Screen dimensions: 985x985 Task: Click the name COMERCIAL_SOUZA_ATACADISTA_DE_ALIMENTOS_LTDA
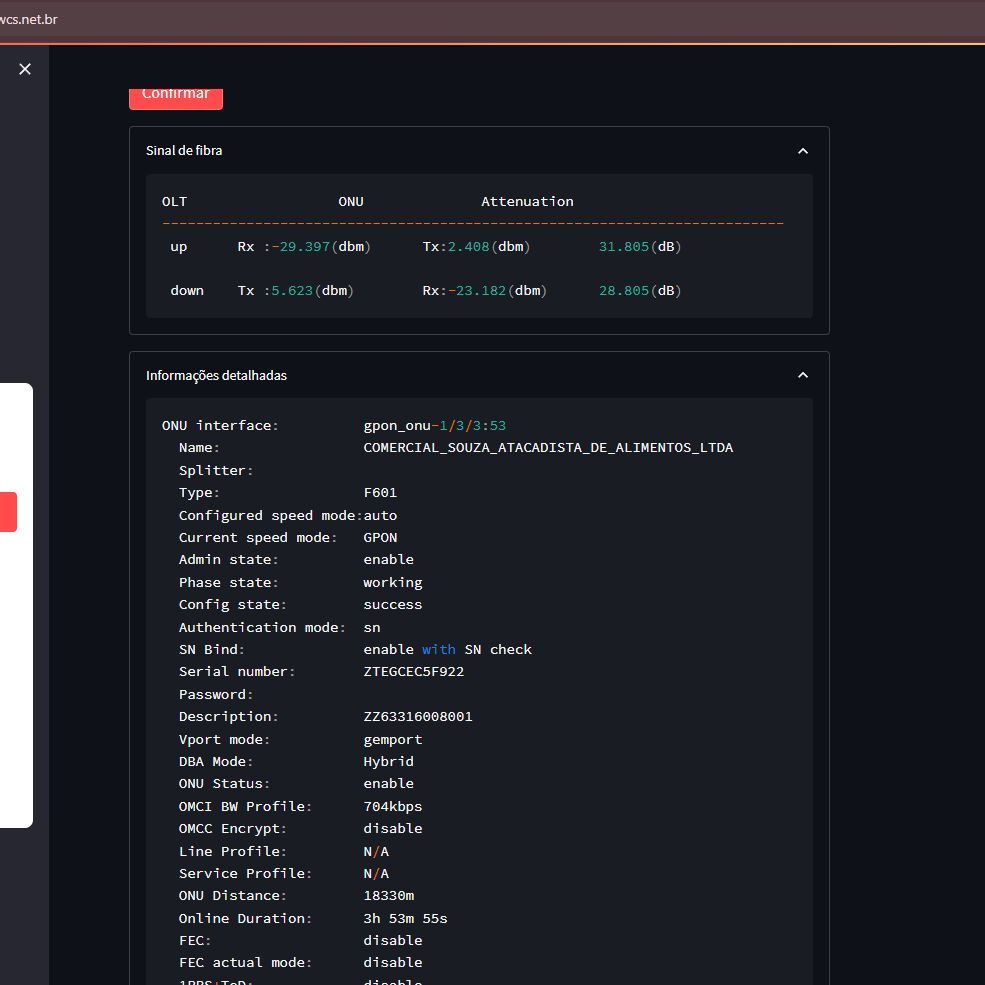click(x=548, y=447)
